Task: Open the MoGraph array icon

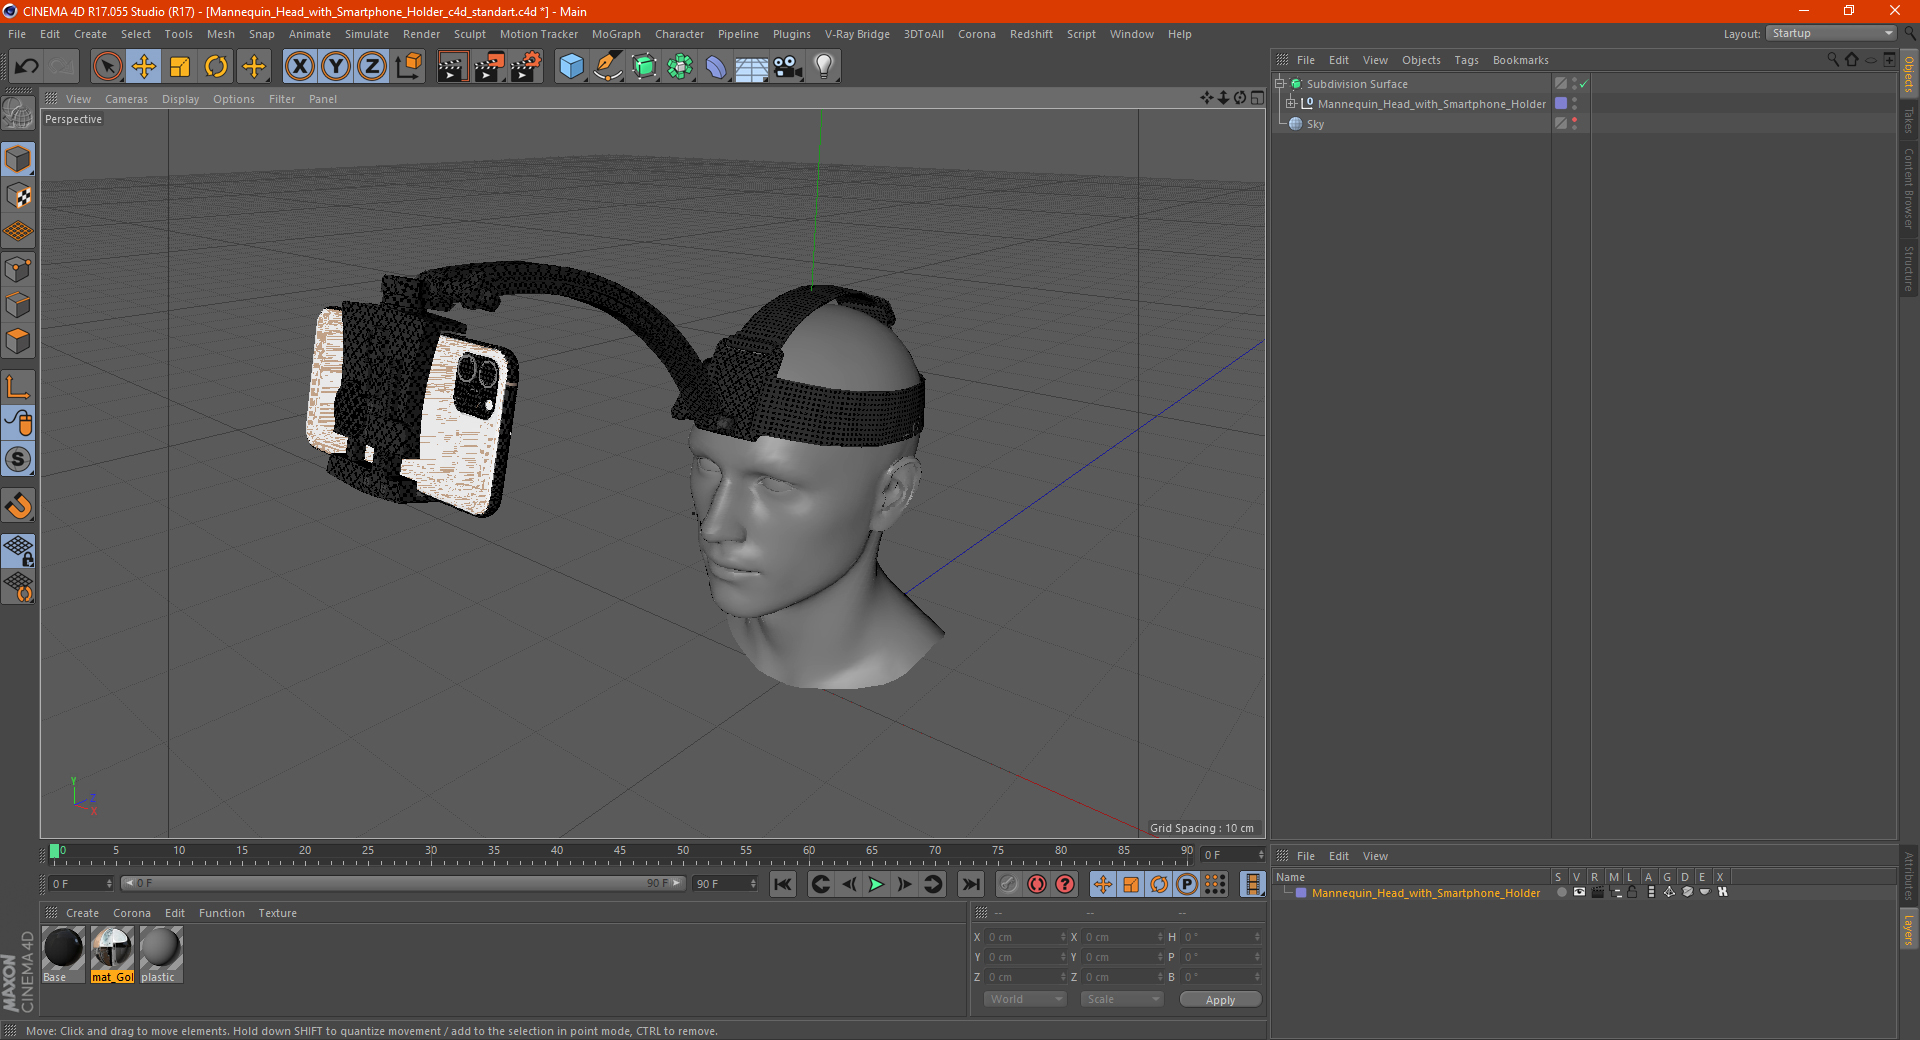Action: pos(680,67)
